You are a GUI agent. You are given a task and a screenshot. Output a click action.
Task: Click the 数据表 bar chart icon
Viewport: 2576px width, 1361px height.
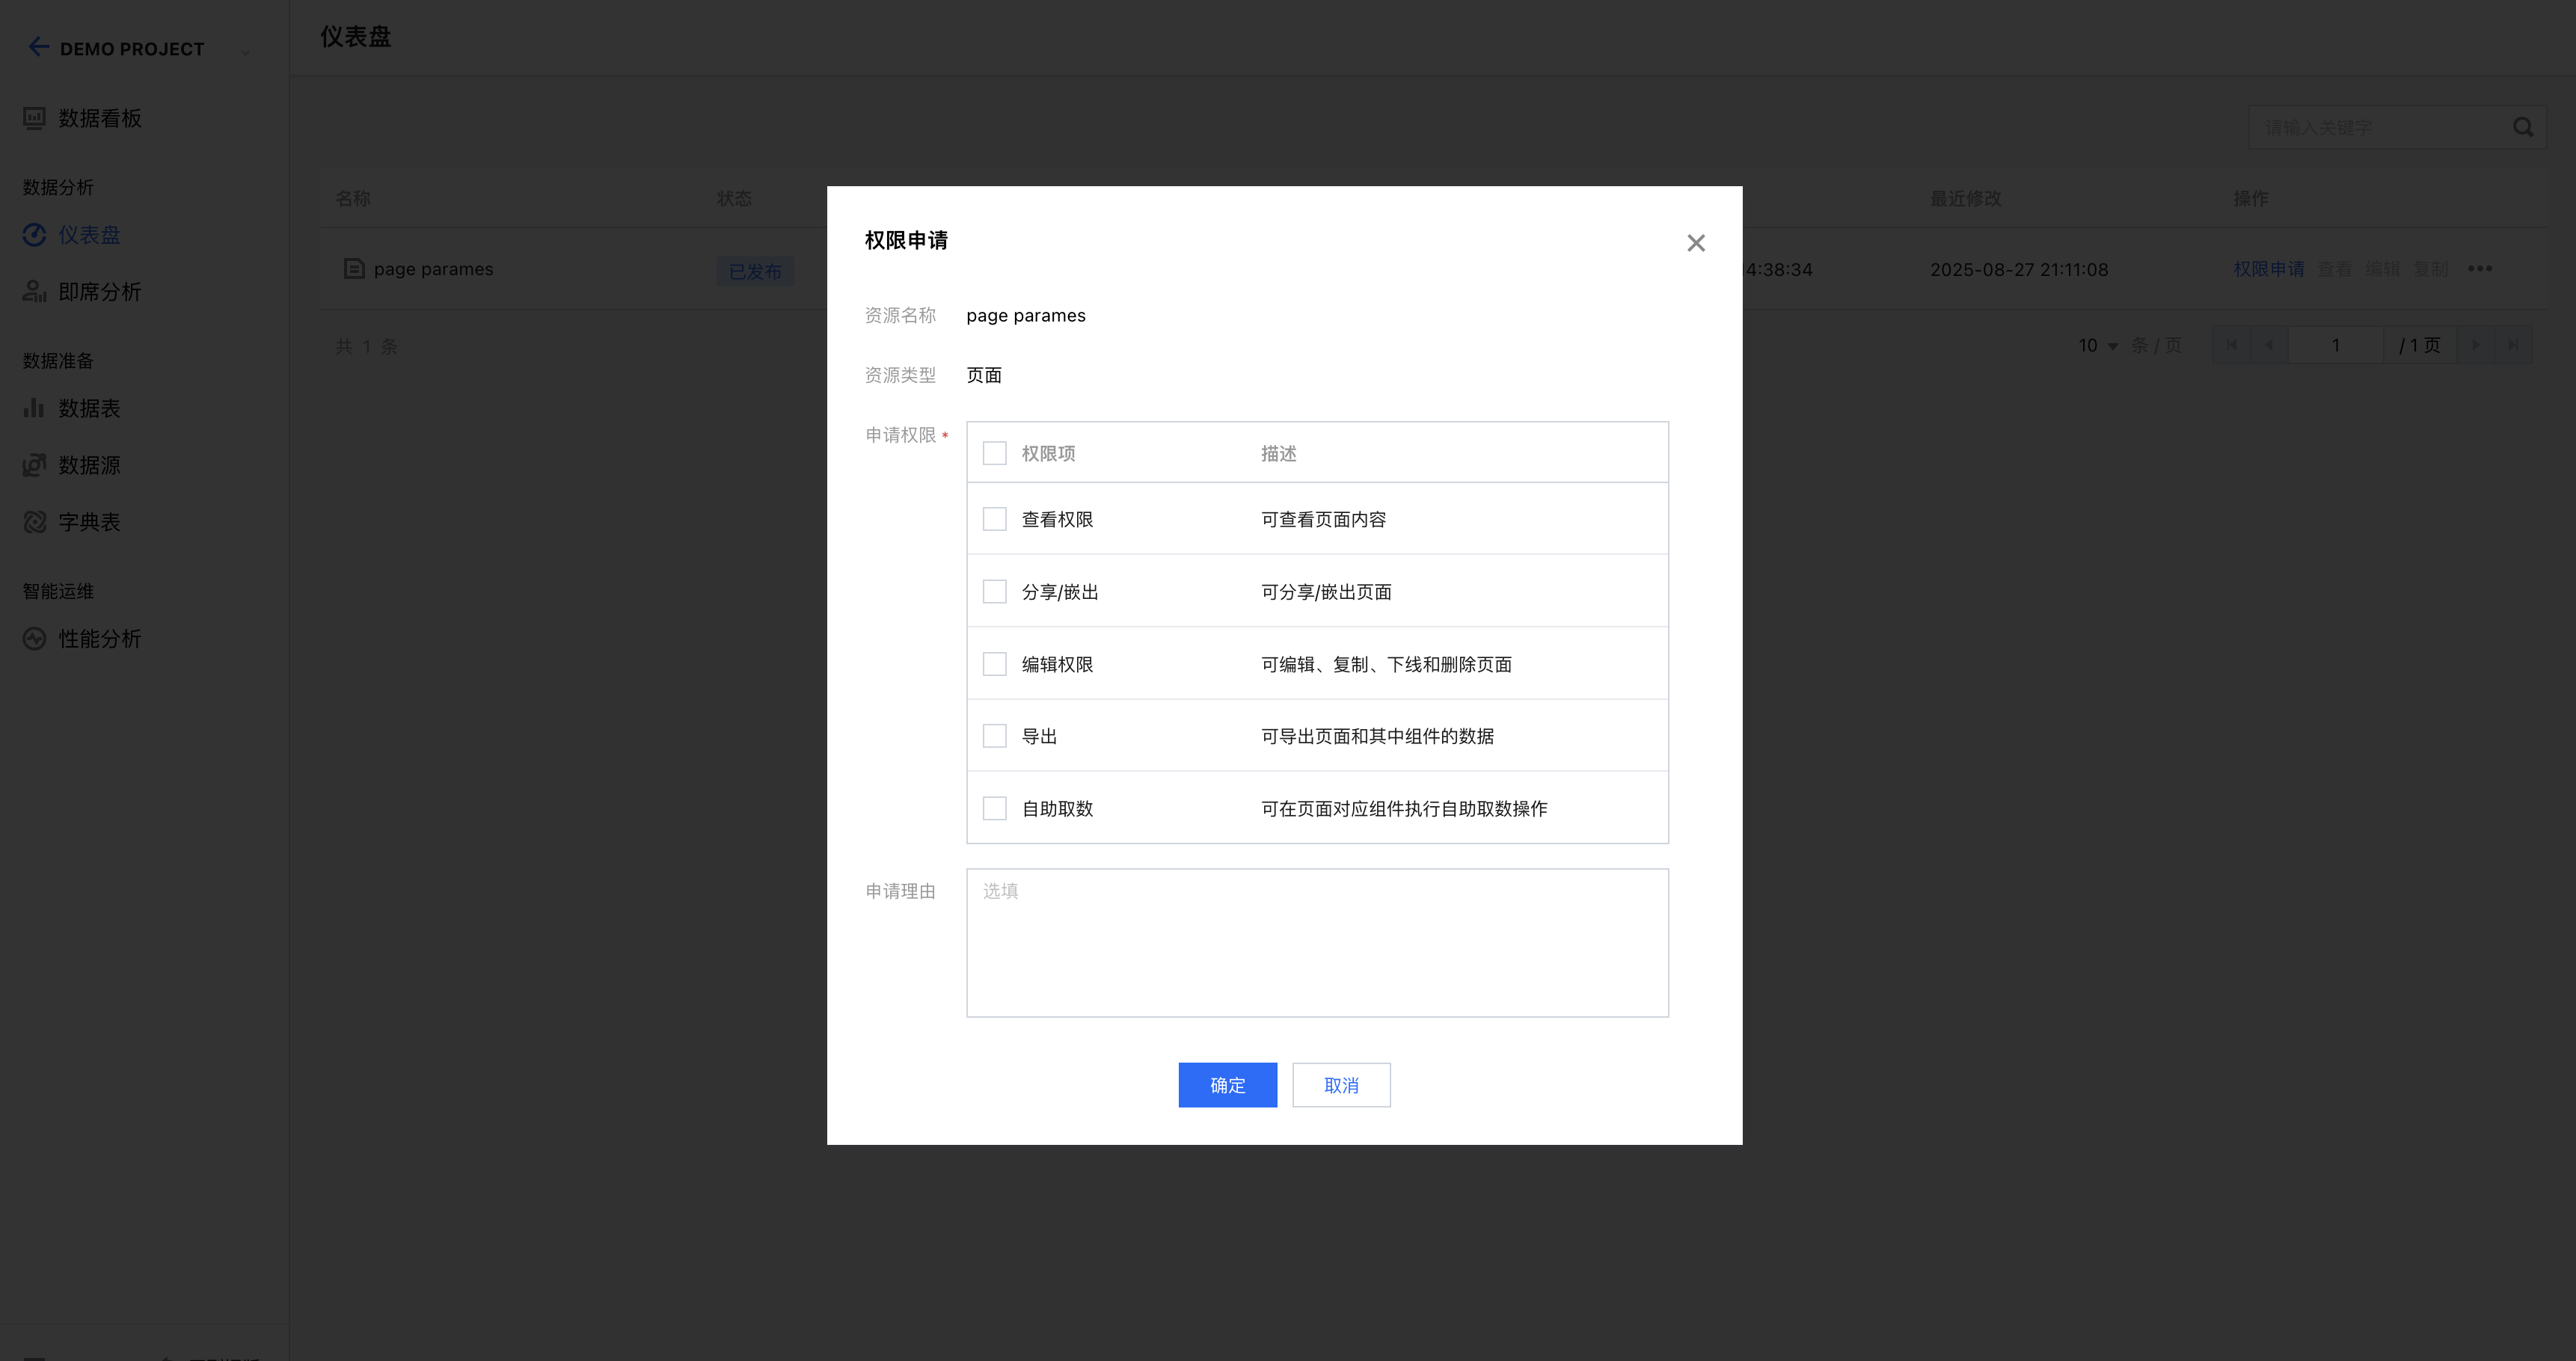[34, 408]
